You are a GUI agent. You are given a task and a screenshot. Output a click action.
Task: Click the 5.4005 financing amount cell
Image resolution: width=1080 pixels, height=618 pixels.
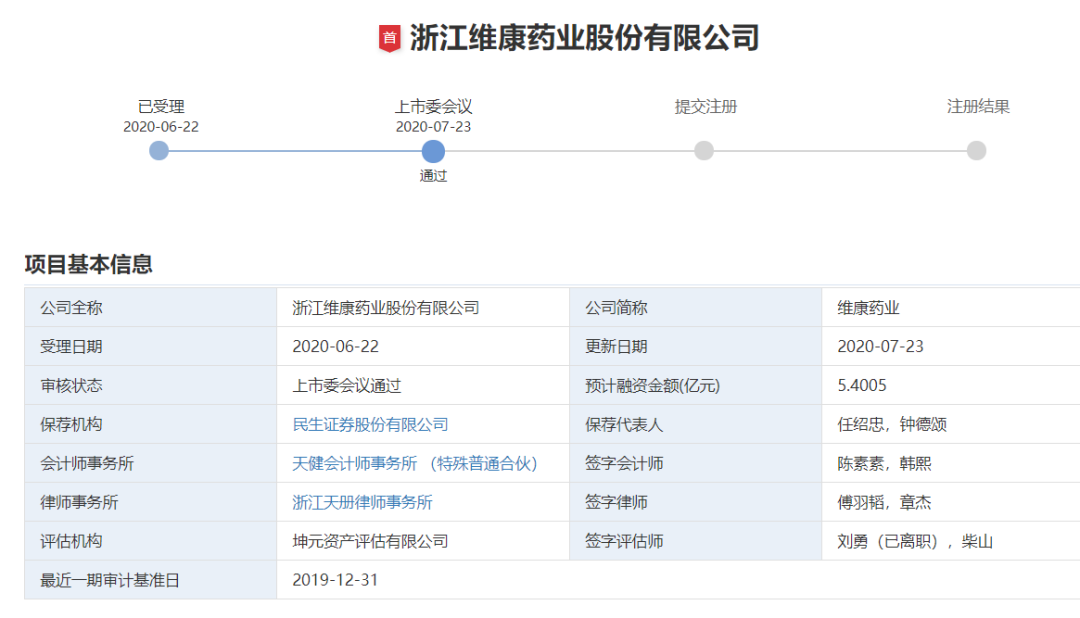(862, 386)
